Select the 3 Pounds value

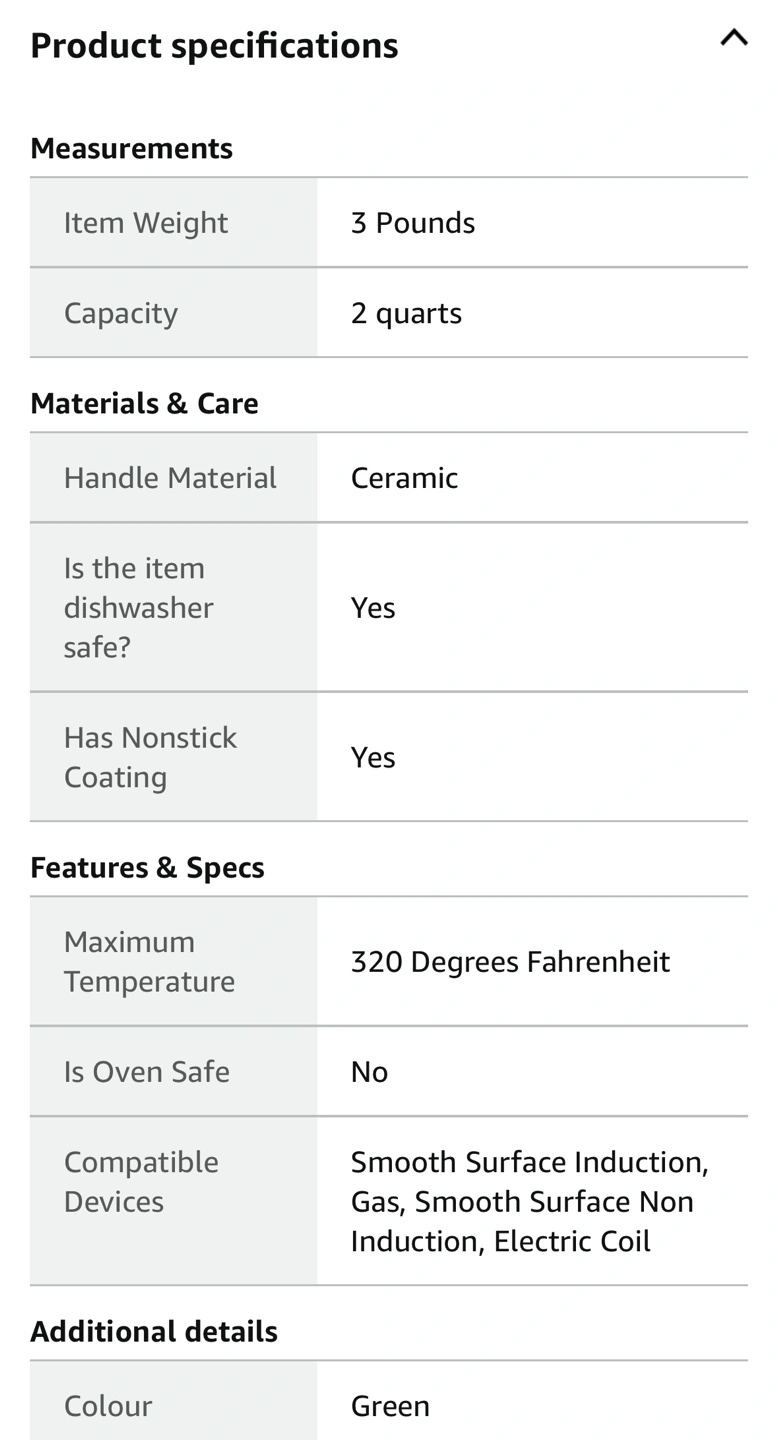point(412,223)
